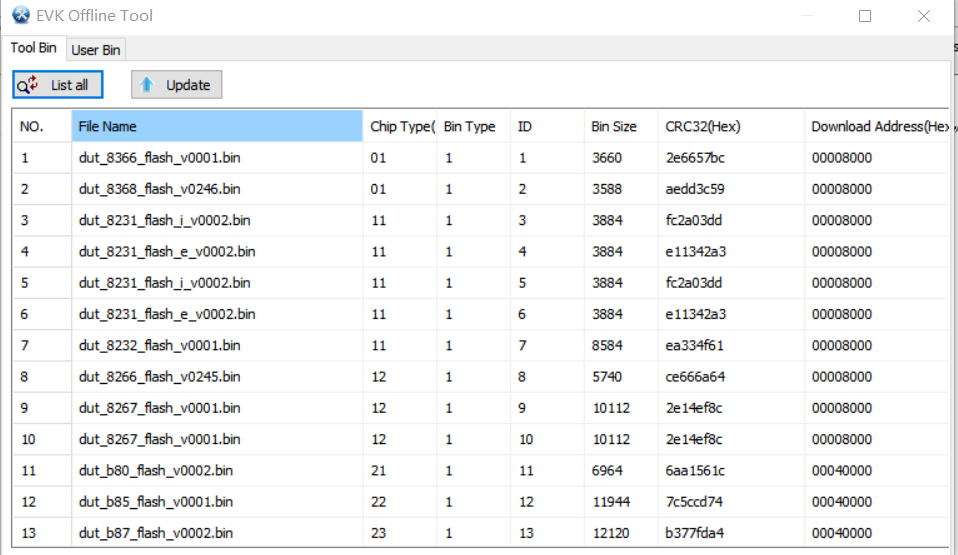Viewport: 958px width, 555px height.
Task: Click Bin Size value 8584
Action: pos(607,345)
